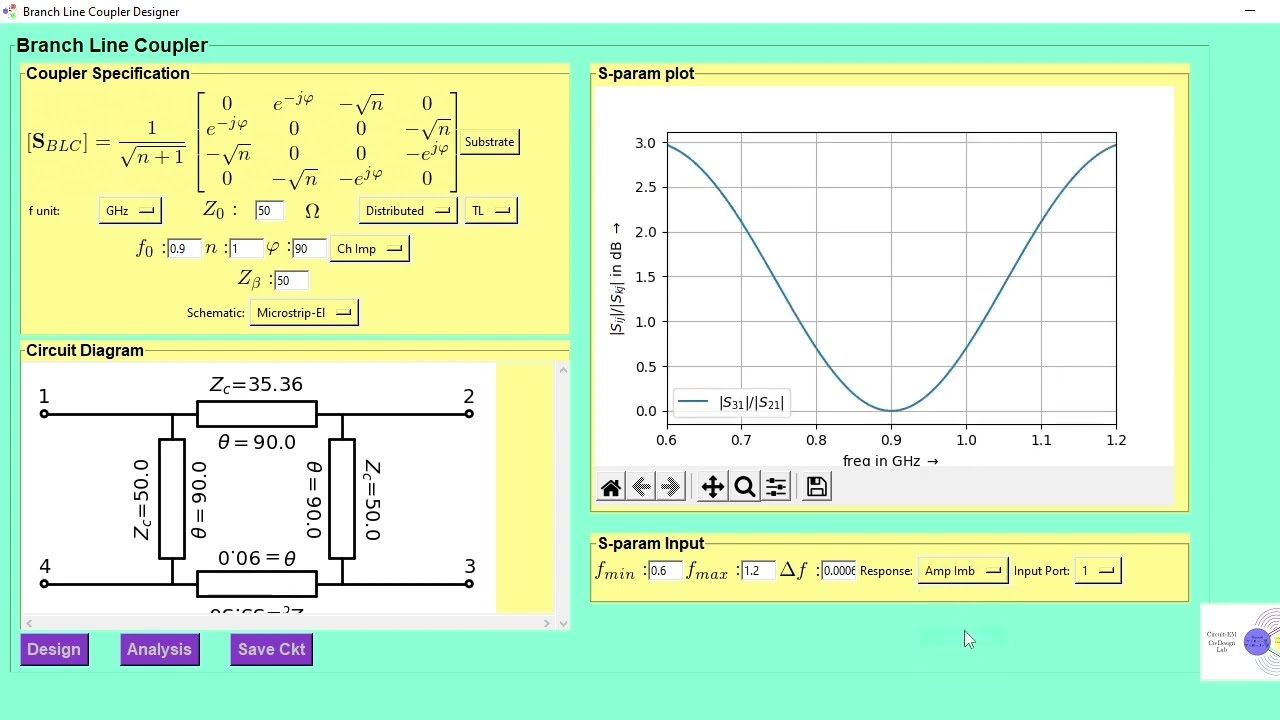Click the Zc=35.36 label in diagram
The height and width of the screenshot is (720, 1280).
pyautogui.click(x=256, y=385)
